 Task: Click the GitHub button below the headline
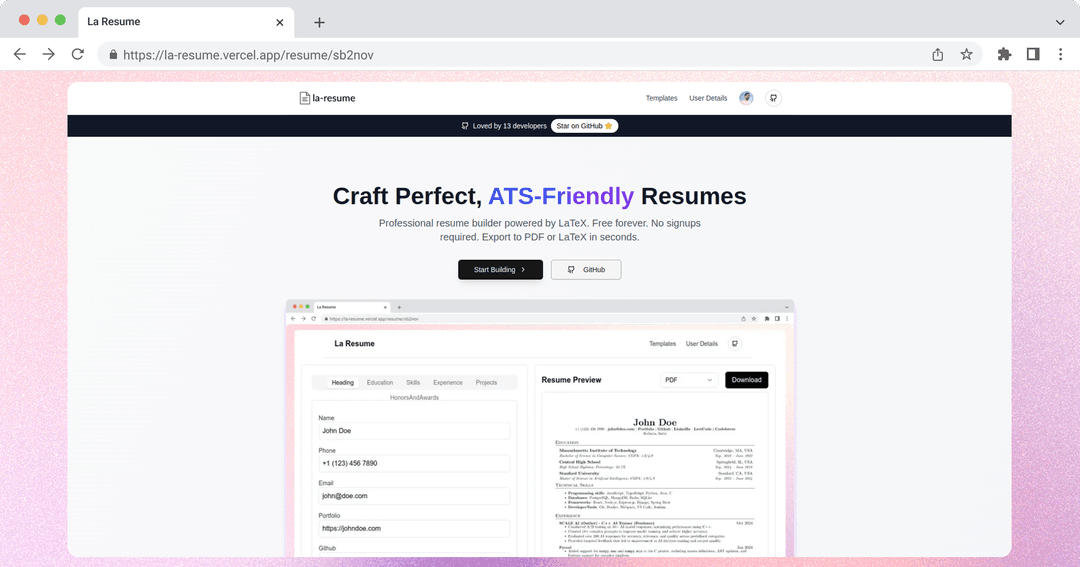coord(585,269)
